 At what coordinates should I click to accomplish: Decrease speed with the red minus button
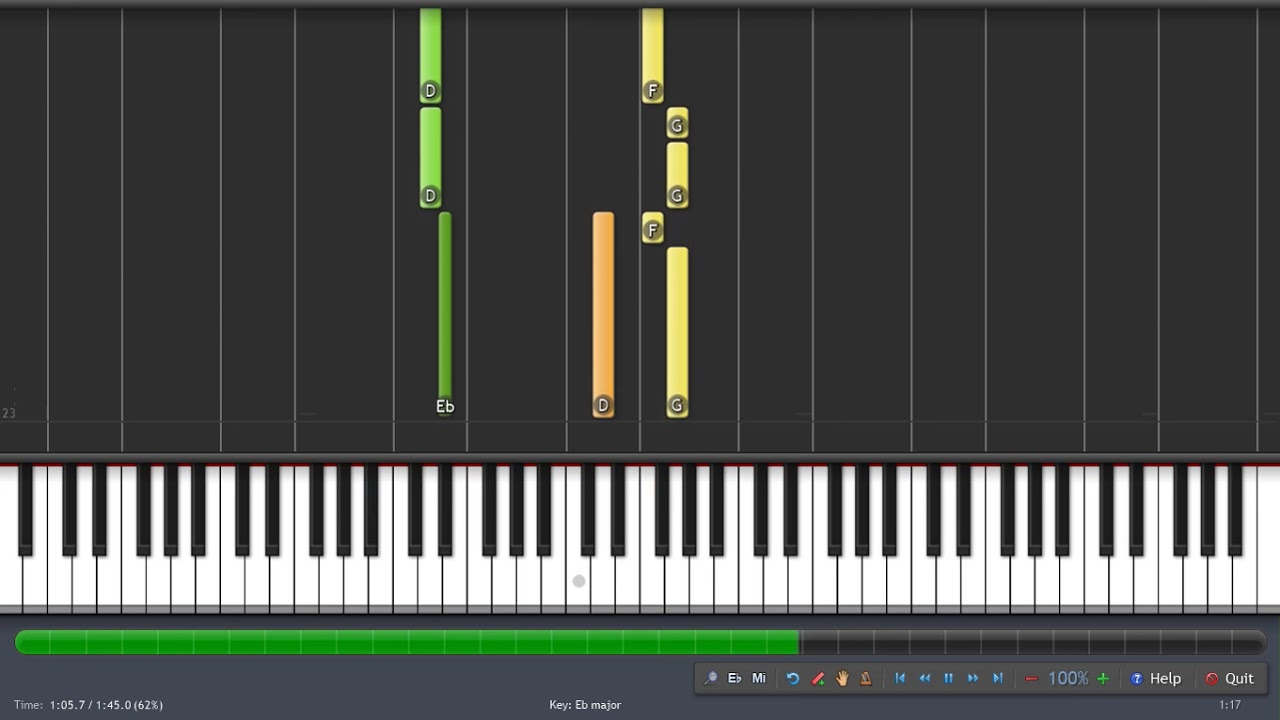[x=1032, y=678]
